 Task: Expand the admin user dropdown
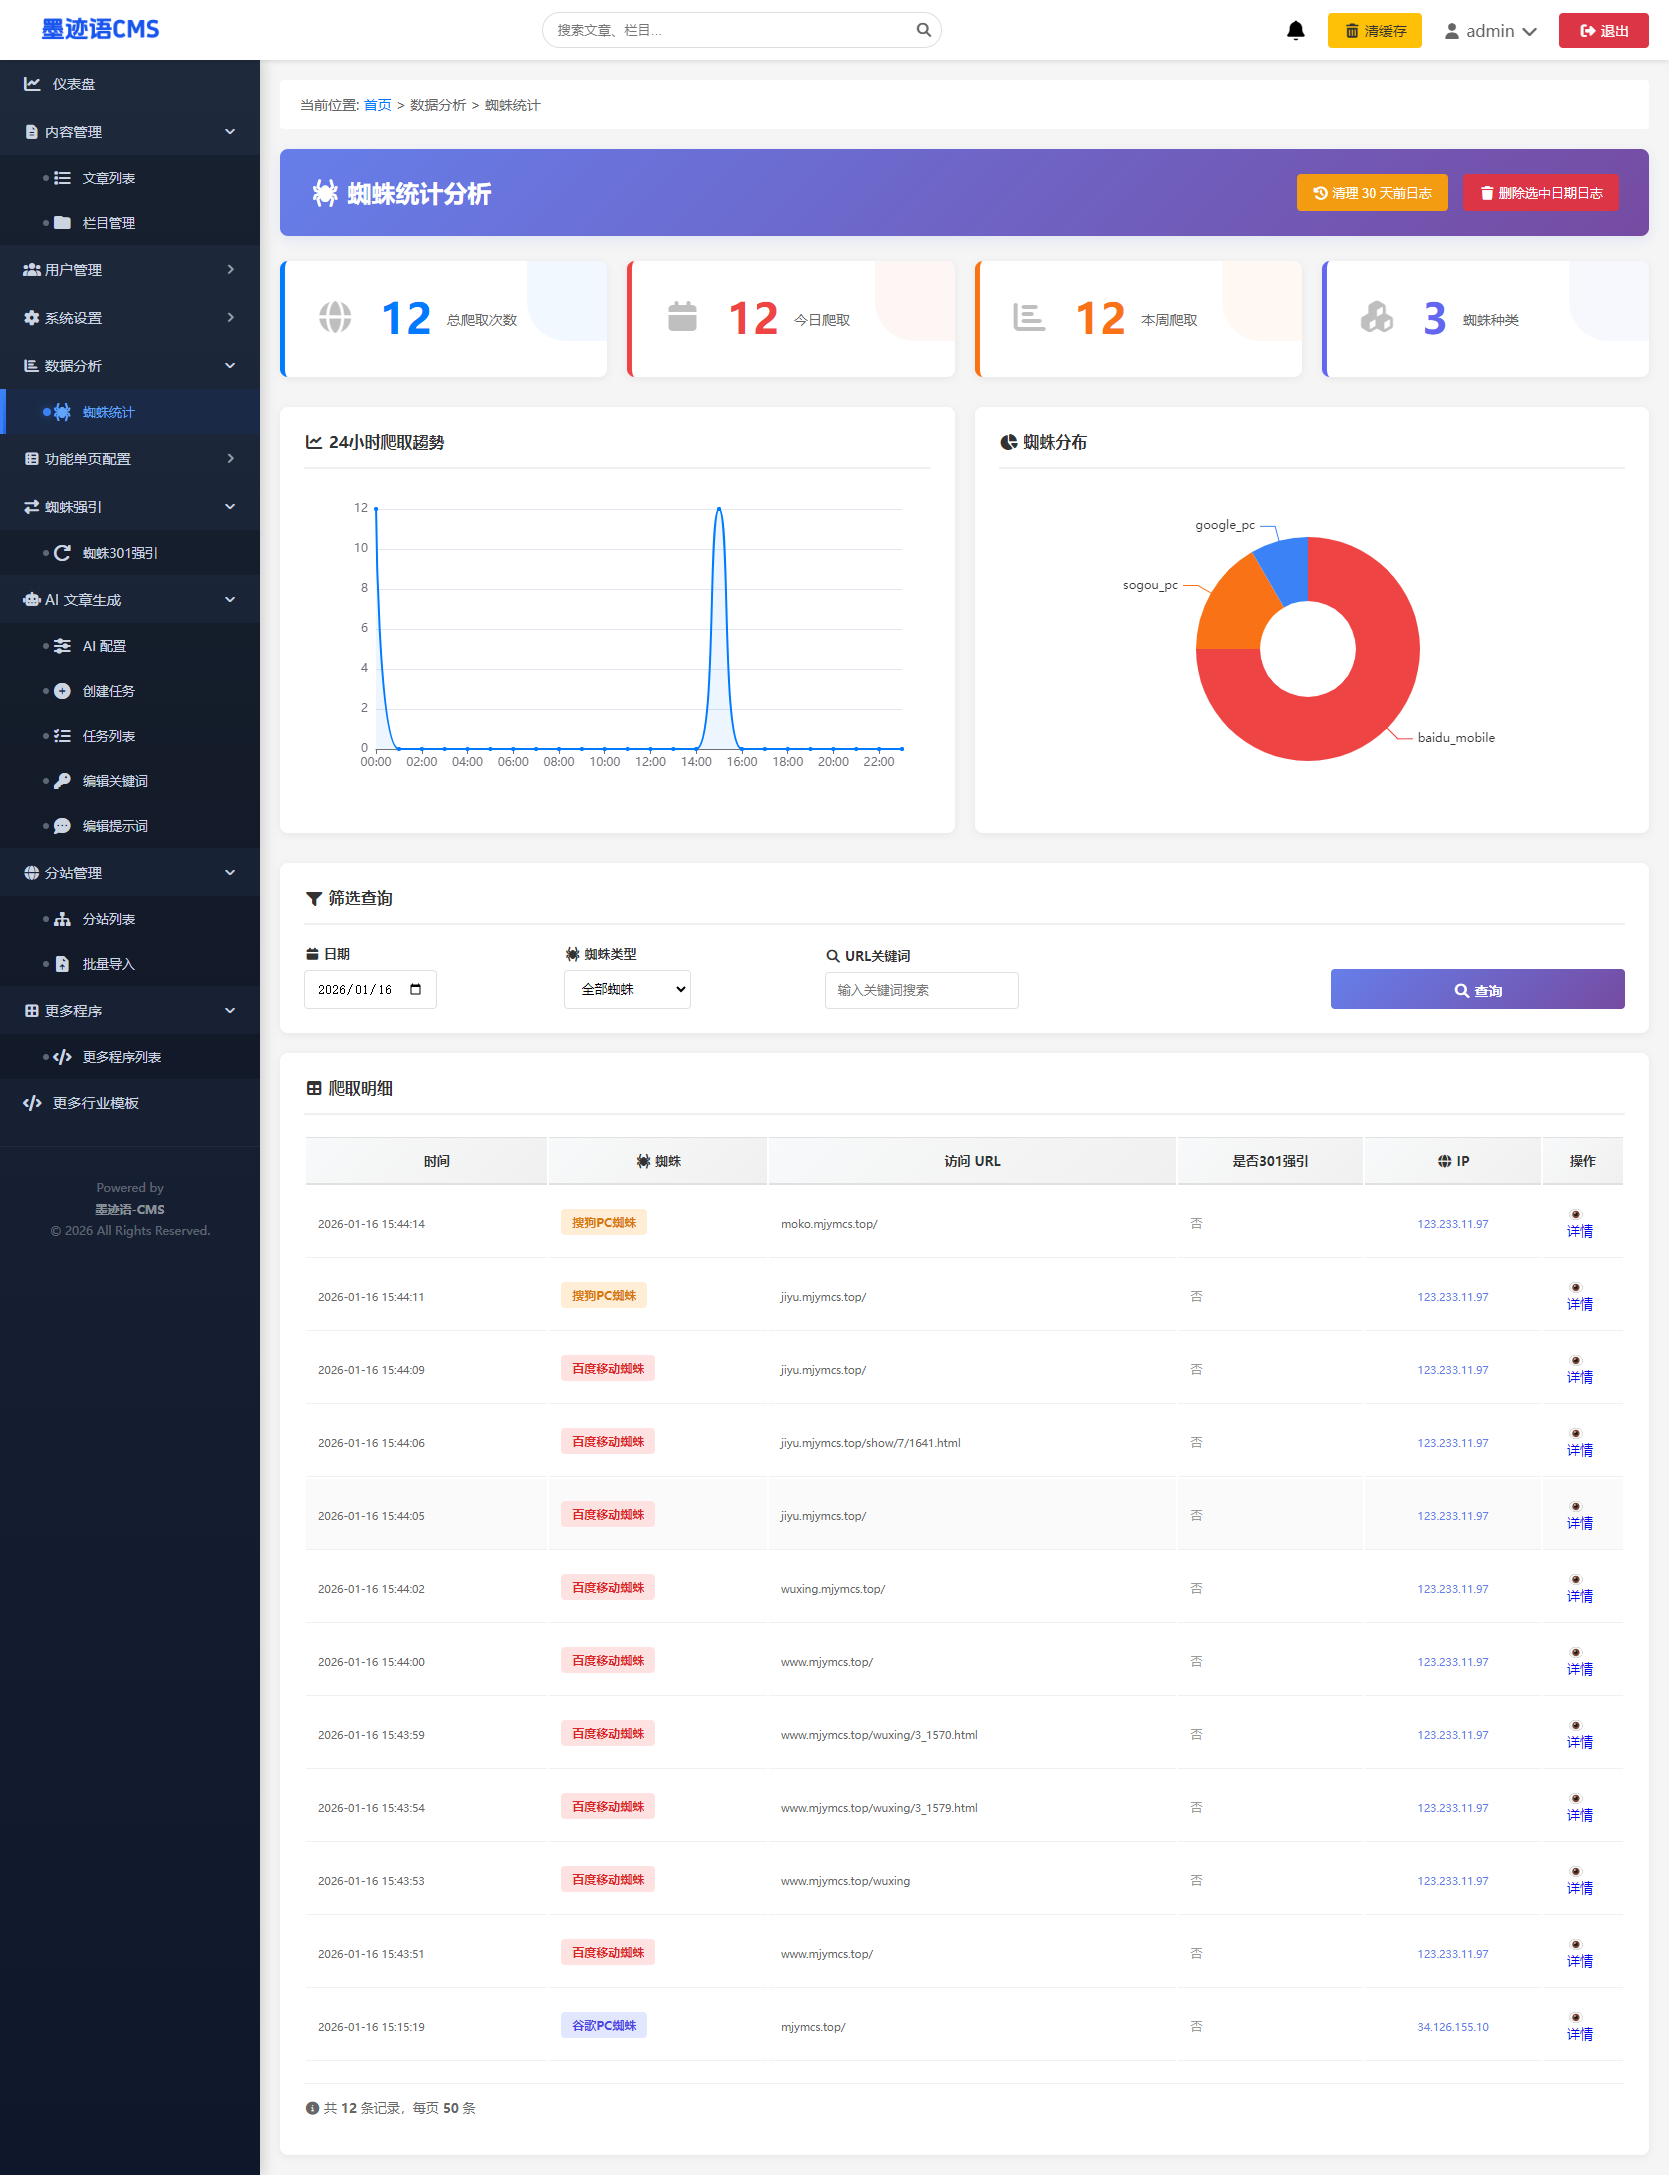(x=1490, y=31)
